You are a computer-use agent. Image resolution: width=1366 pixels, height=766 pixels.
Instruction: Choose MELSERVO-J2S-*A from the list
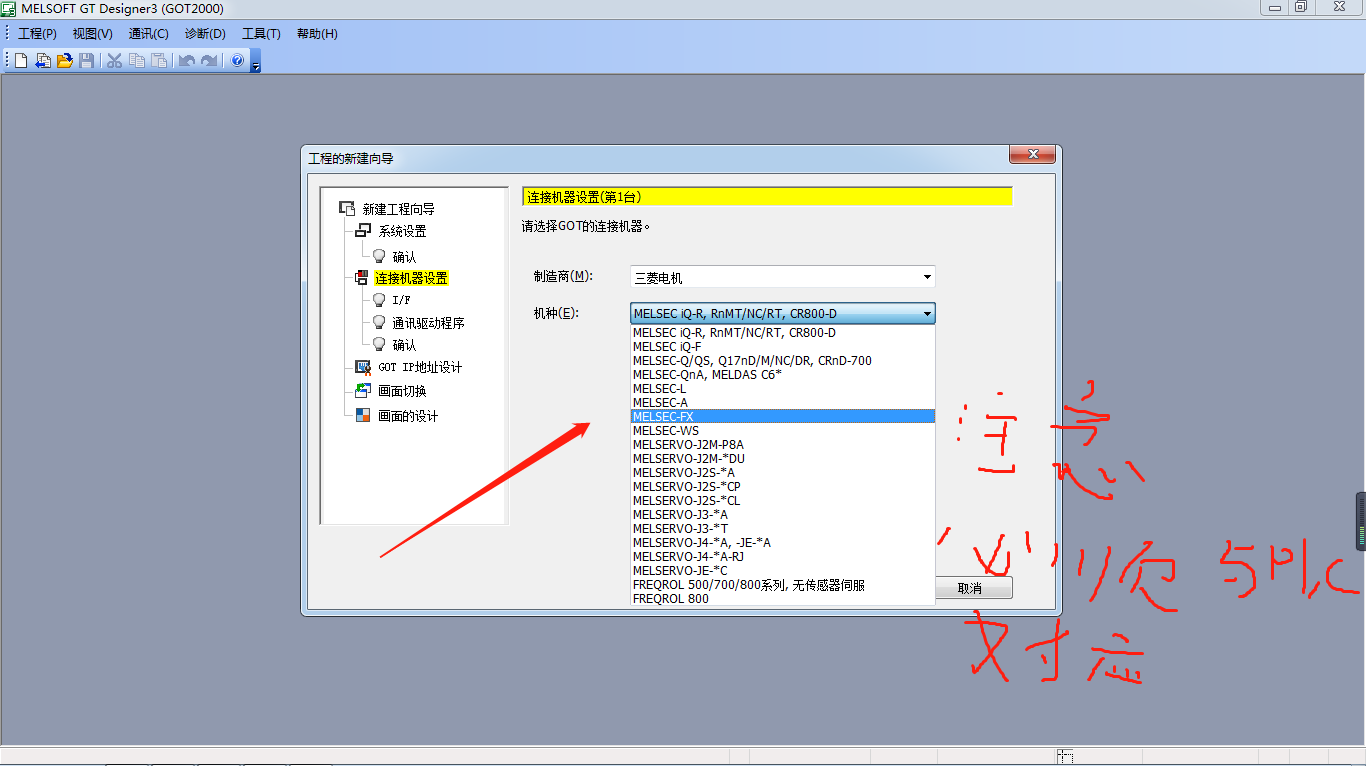(x=783, y=473)
